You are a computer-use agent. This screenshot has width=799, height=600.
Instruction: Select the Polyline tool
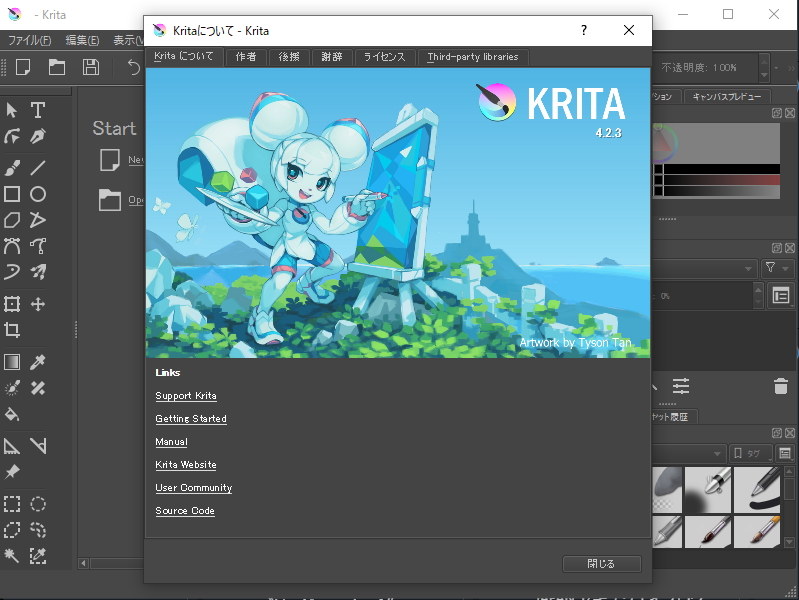[x=38, y=220]
